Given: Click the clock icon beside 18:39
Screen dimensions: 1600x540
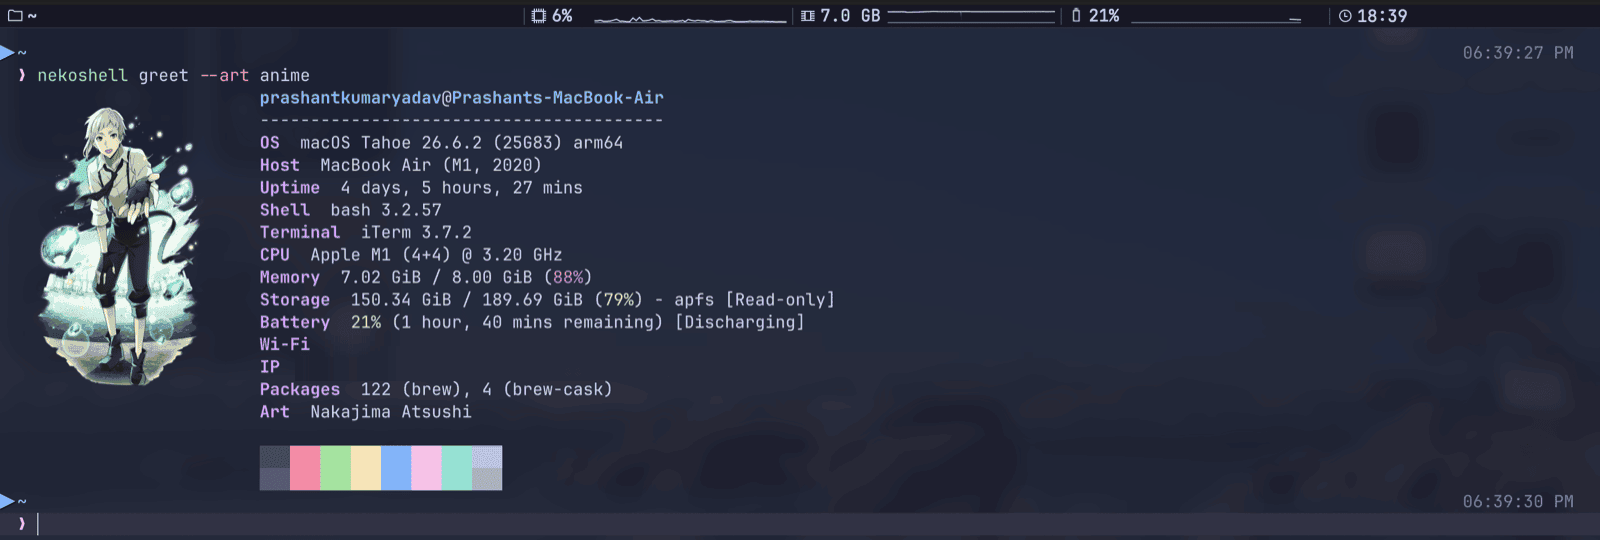Looking at the screenshot, I should coord(1345,16).
